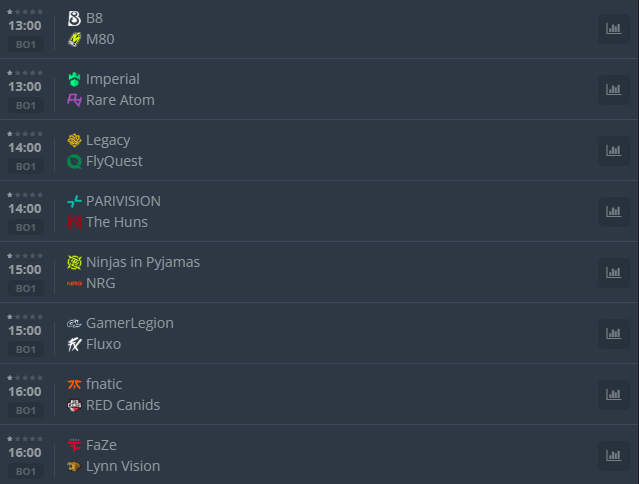The height and width of the screenshot is (484, 639).
Task: Click the FaZe team logo
Action: [74, 445]
